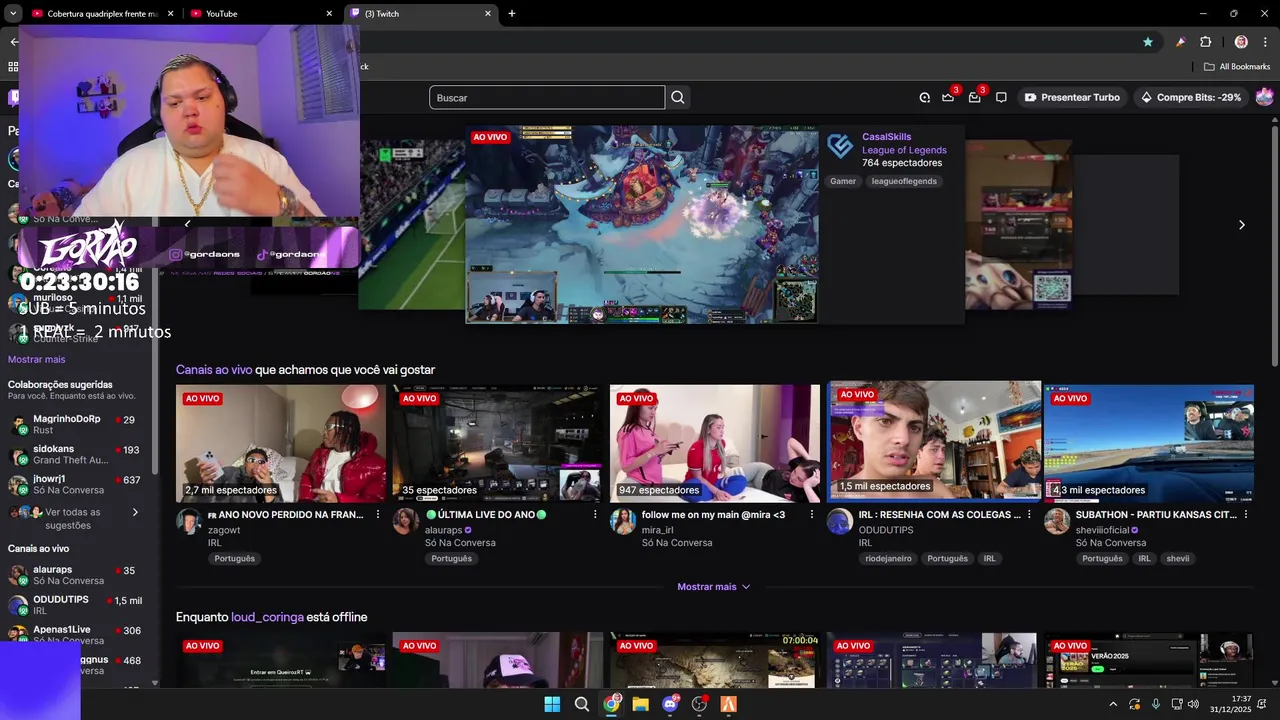Select MagrinhoDoRp in sidebar
Viewport: 1280px width, 720px height.
coord(76,424)
